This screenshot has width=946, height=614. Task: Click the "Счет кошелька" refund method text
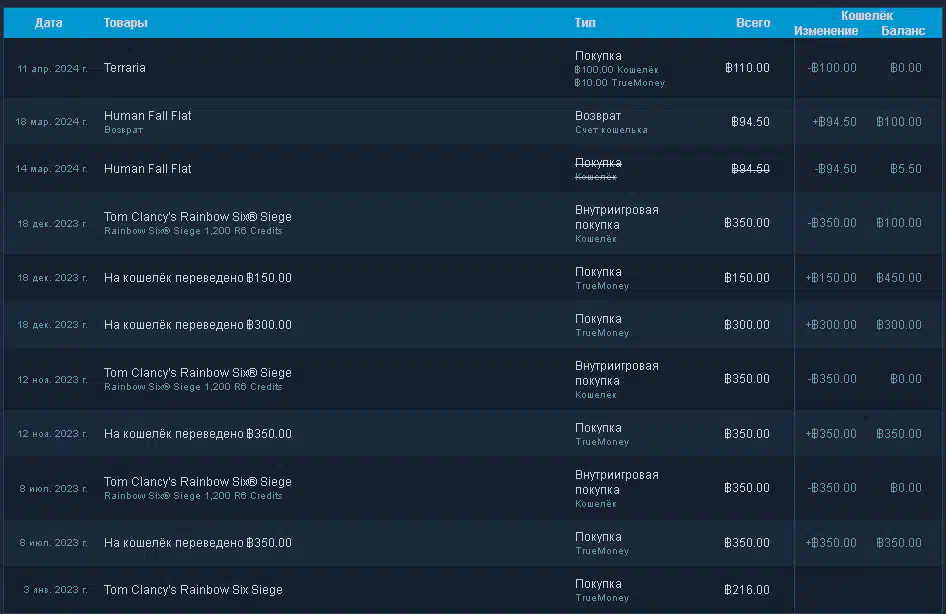tap(611, 130)
